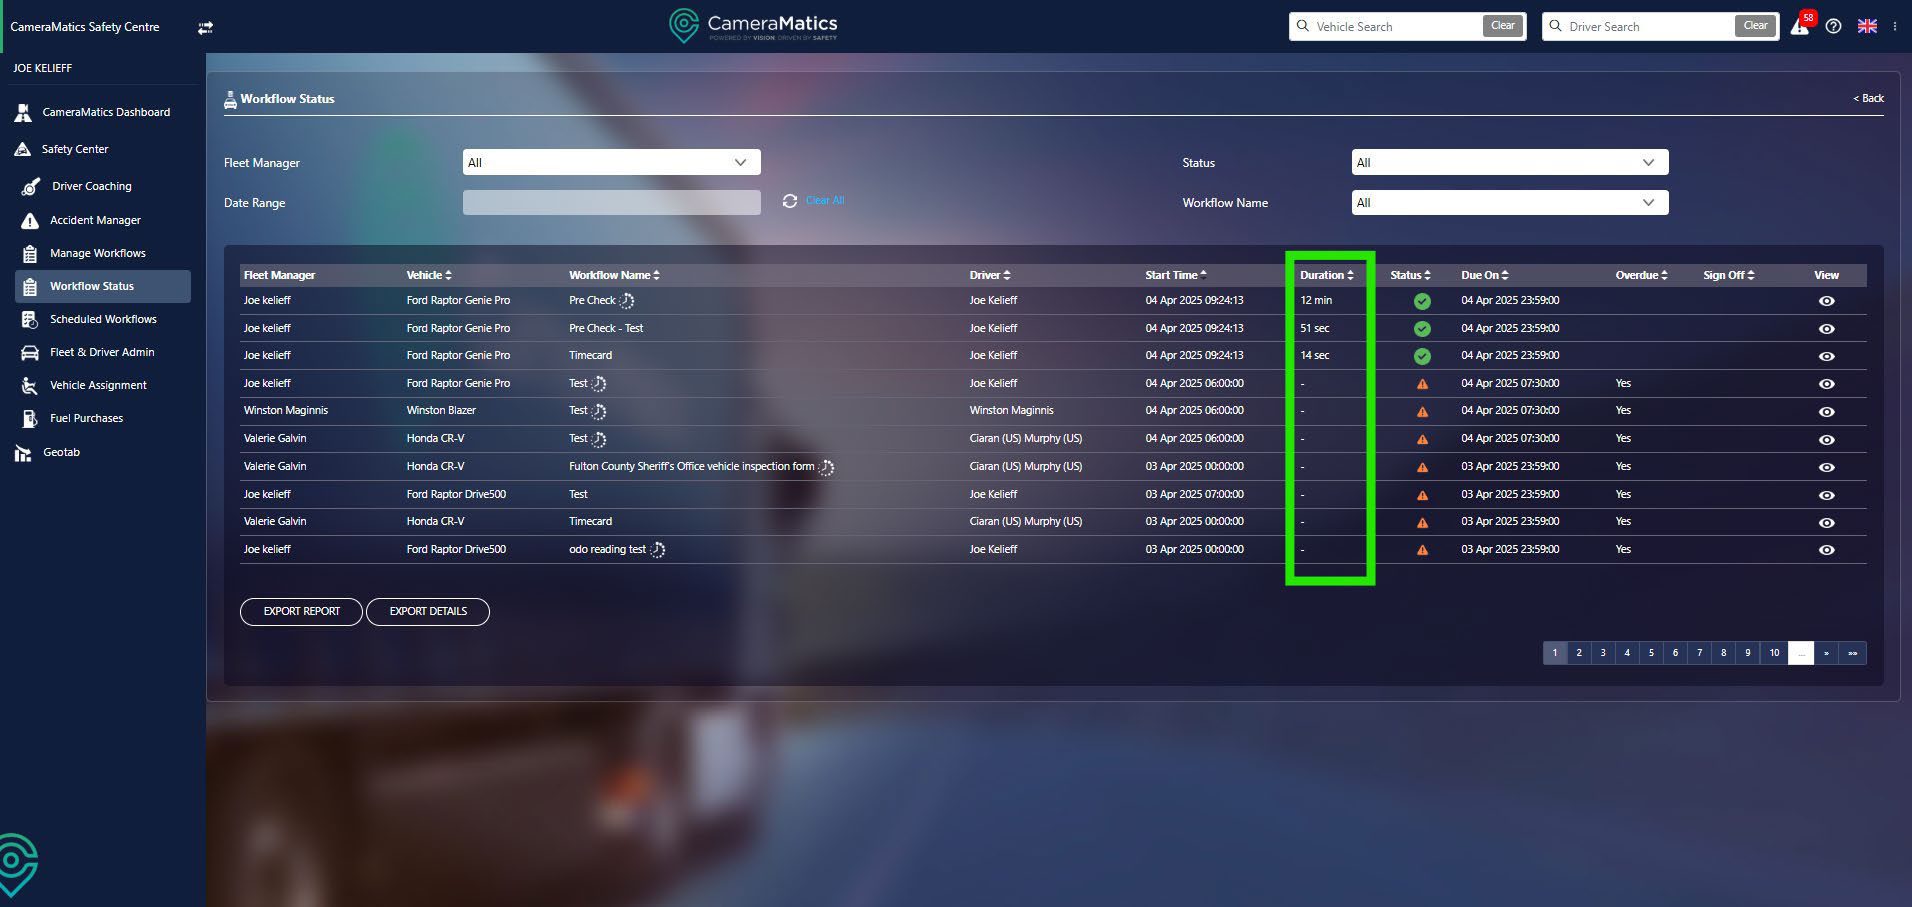This screenshot has width=1912, height=907.
Task: Open the Workflow Name filter dropdown
Action: pos(1509,203)
